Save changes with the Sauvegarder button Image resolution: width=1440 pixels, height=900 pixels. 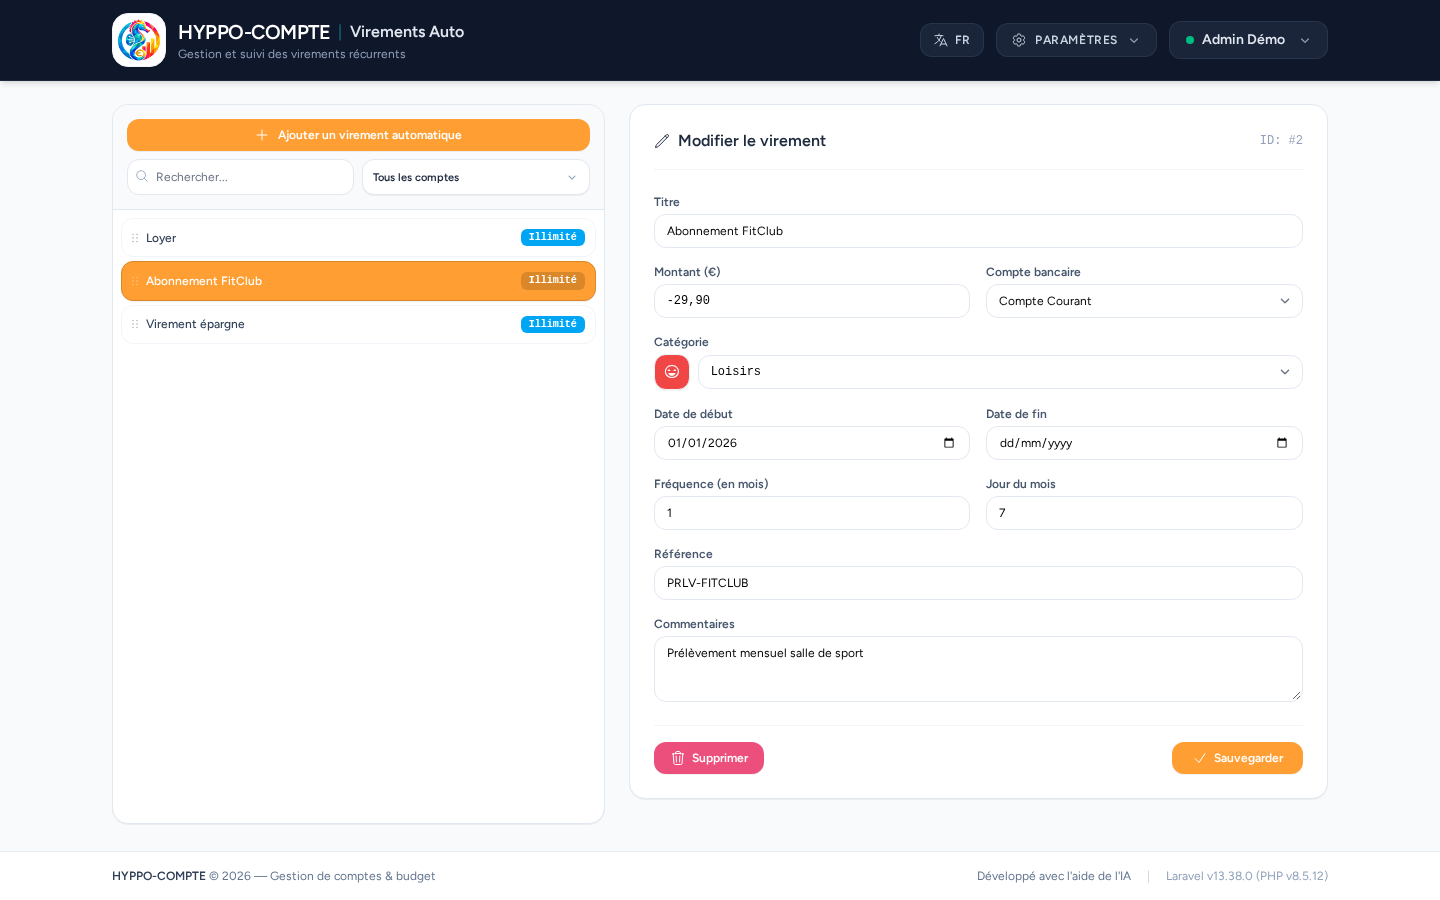[x=1237, y=758]
